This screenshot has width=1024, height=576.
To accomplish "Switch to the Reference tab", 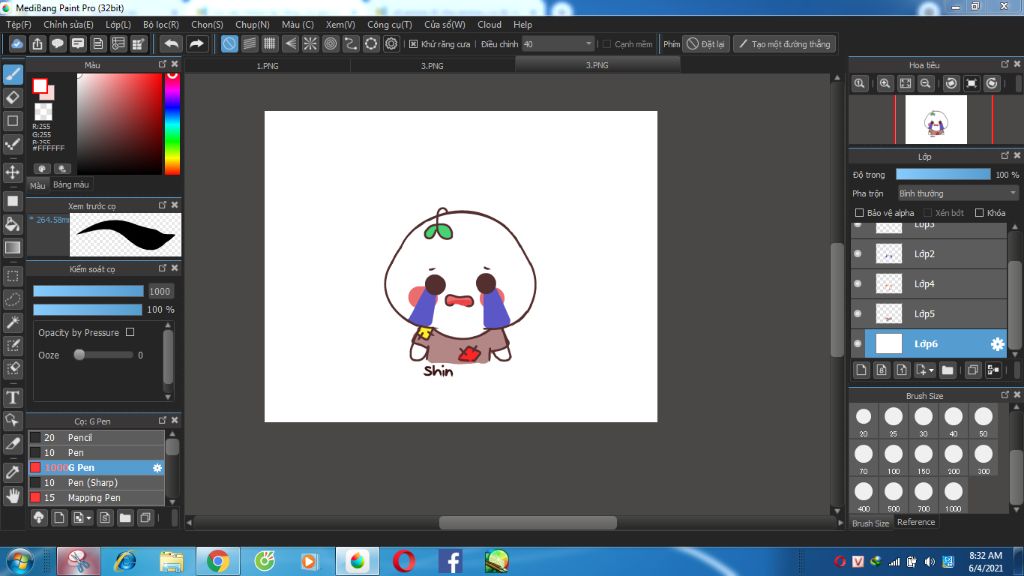I will [916, 522].
